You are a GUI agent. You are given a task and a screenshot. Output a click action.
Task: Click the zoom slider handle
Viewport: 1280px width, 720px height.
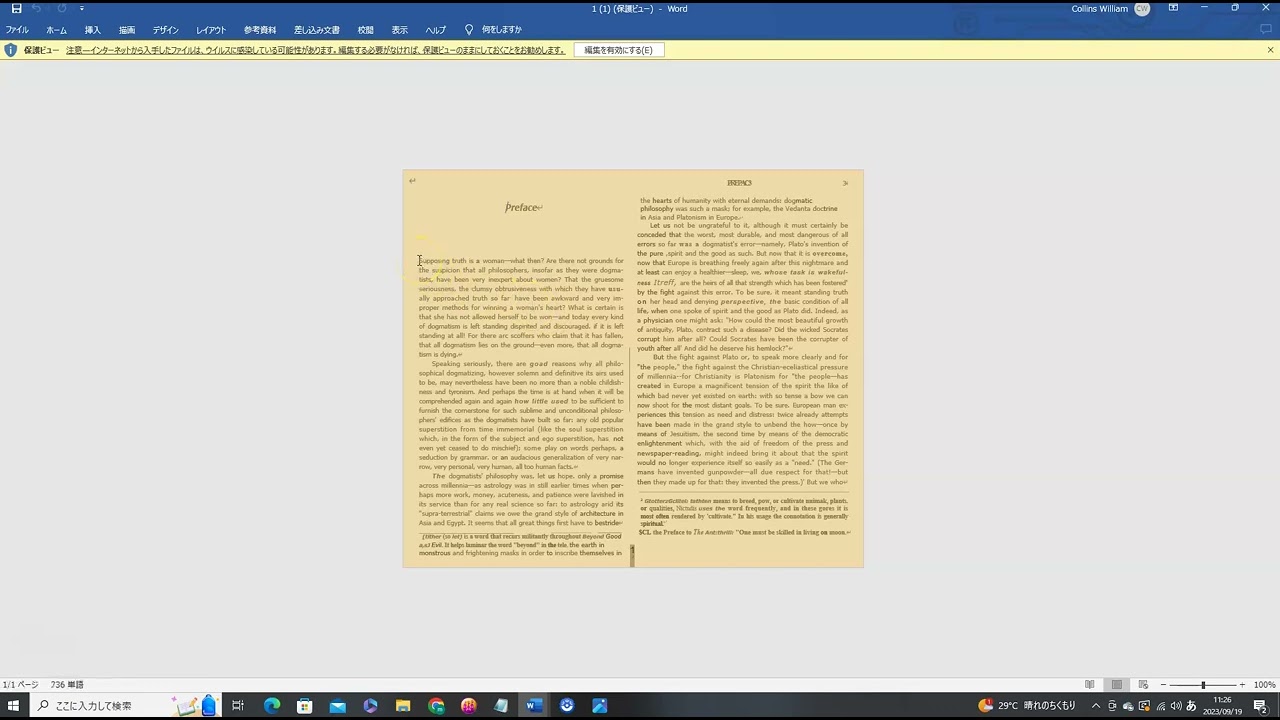point(1203,685)
